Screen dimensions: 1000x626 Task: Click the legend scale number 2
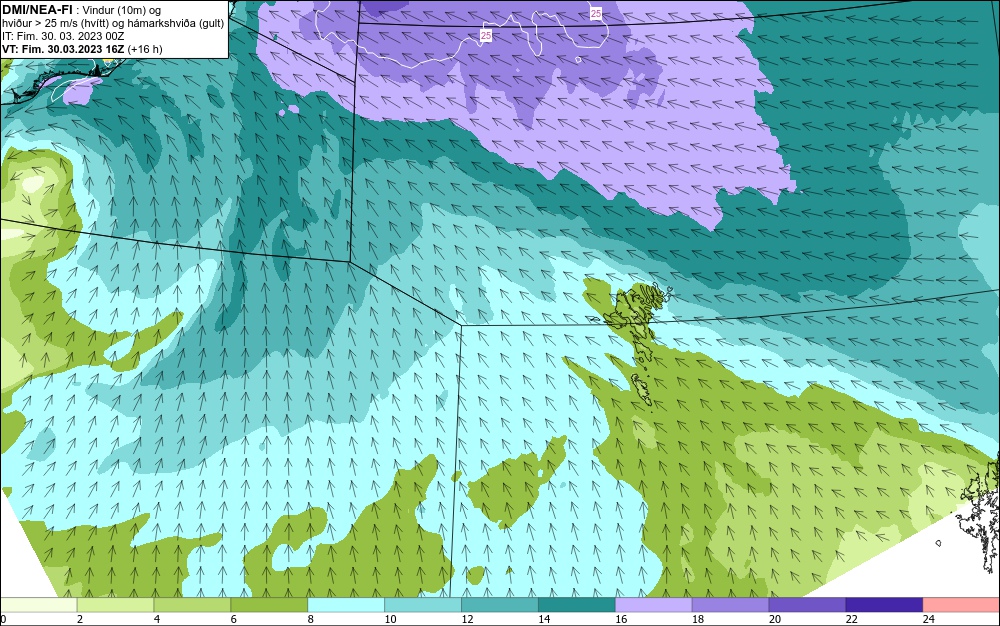tap(80, 619)
